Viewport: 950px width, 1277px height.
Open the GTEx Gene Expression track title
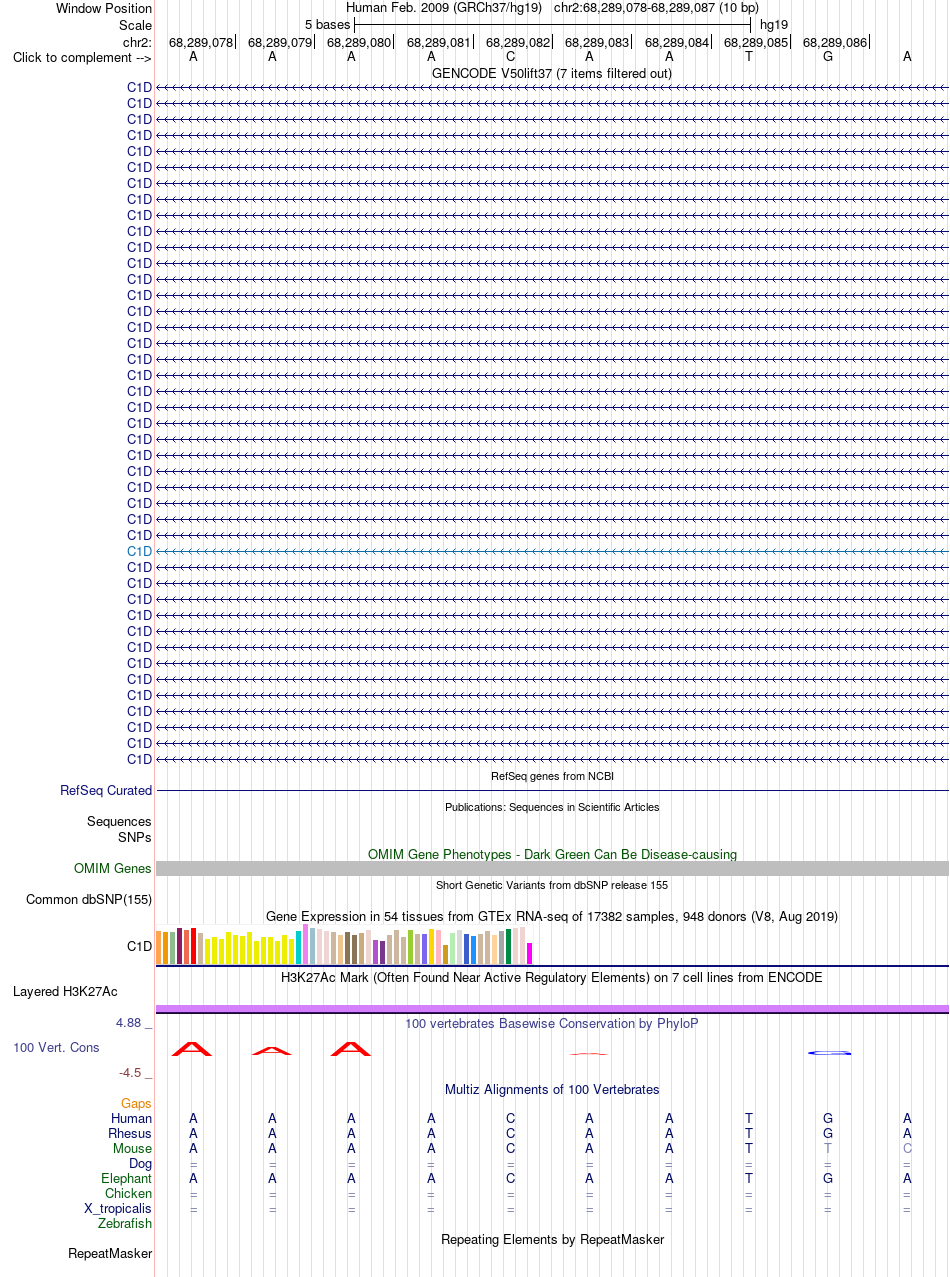552,916
